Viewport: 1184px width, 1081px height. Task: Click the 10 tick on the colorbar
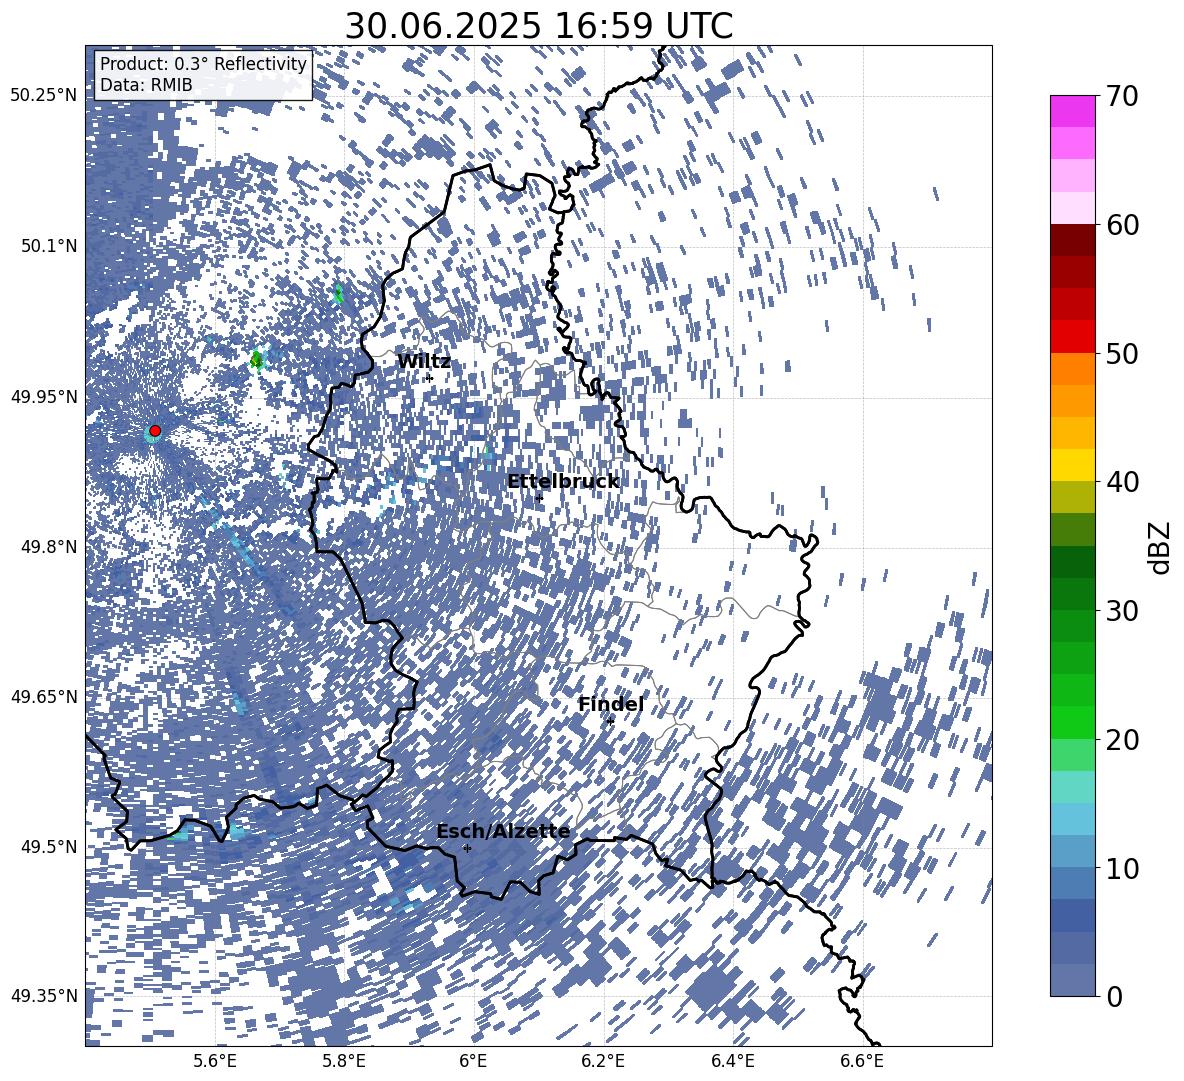pos(1122,868)
